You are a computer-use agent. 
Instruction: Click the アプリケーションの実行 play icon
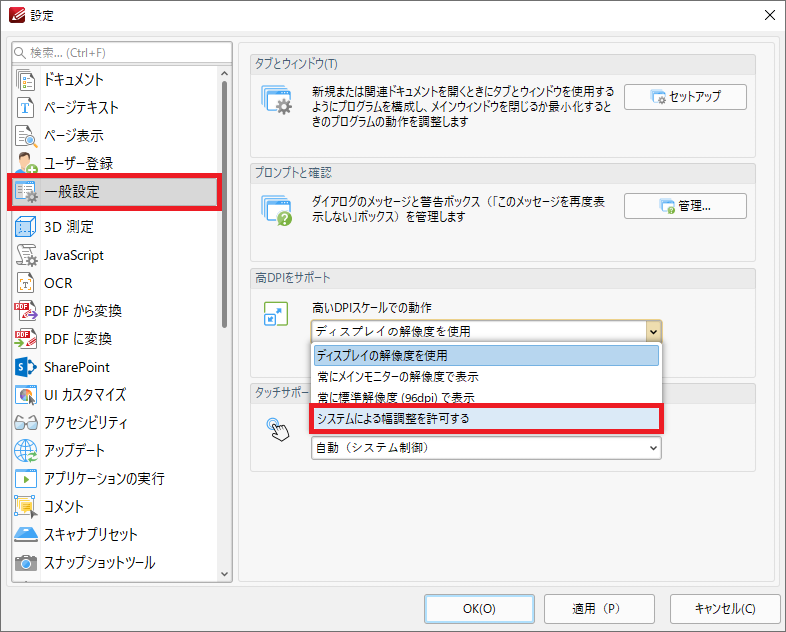[26, 479]
